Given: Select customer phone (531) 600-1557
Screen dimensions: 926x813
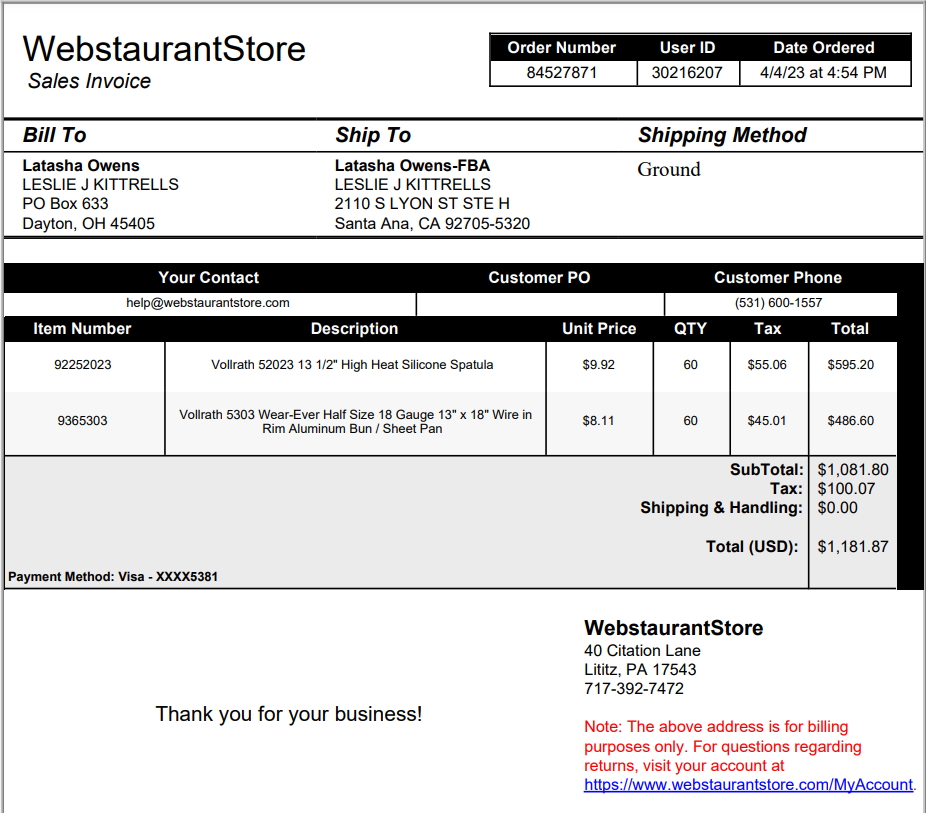Looking at the screenshot, I should click(778, 303).
